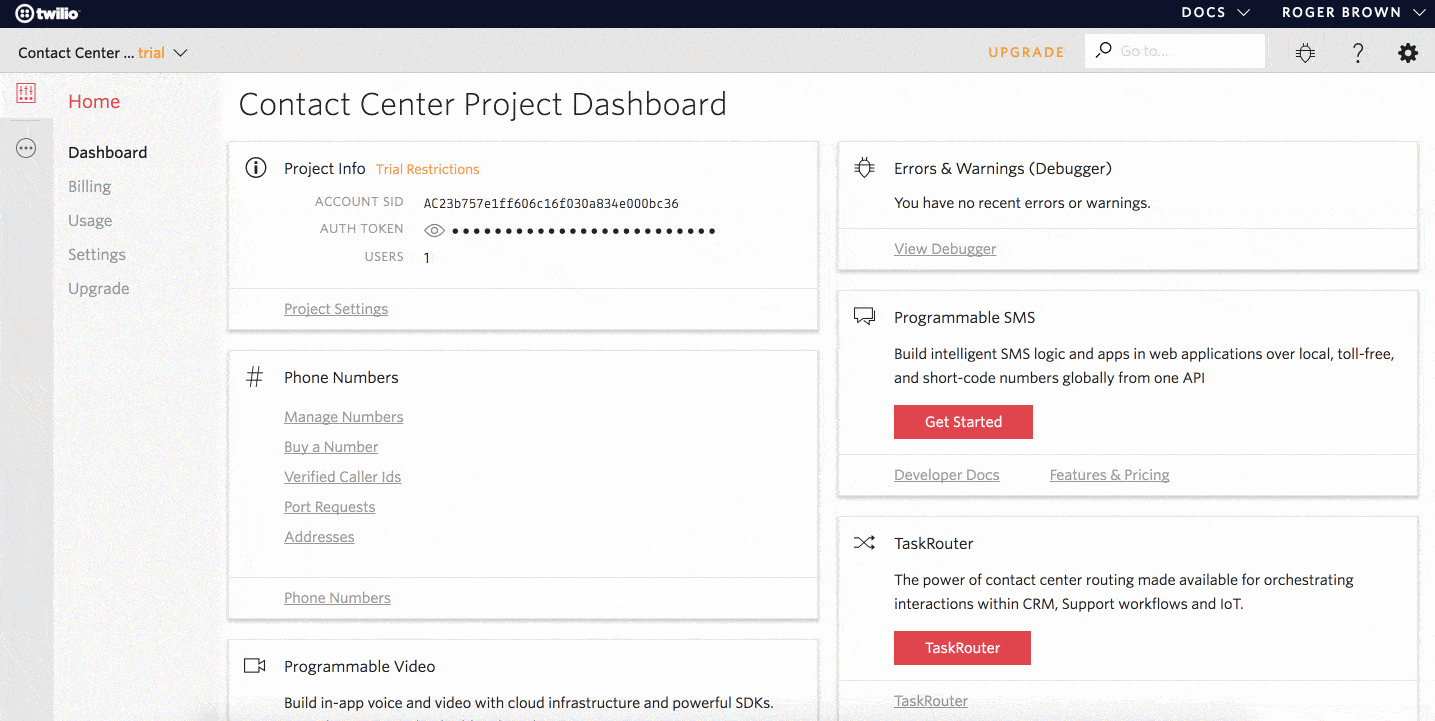The width and height of the screenshot is (1435, 721).
Task: Open the Verified Caller Ids link
Action: coord(342,477)
